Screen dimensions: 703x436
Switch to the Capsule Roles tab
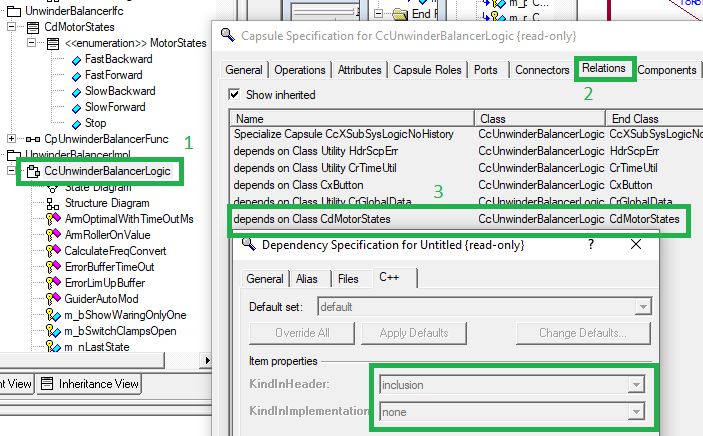click(x=427, y=70)
